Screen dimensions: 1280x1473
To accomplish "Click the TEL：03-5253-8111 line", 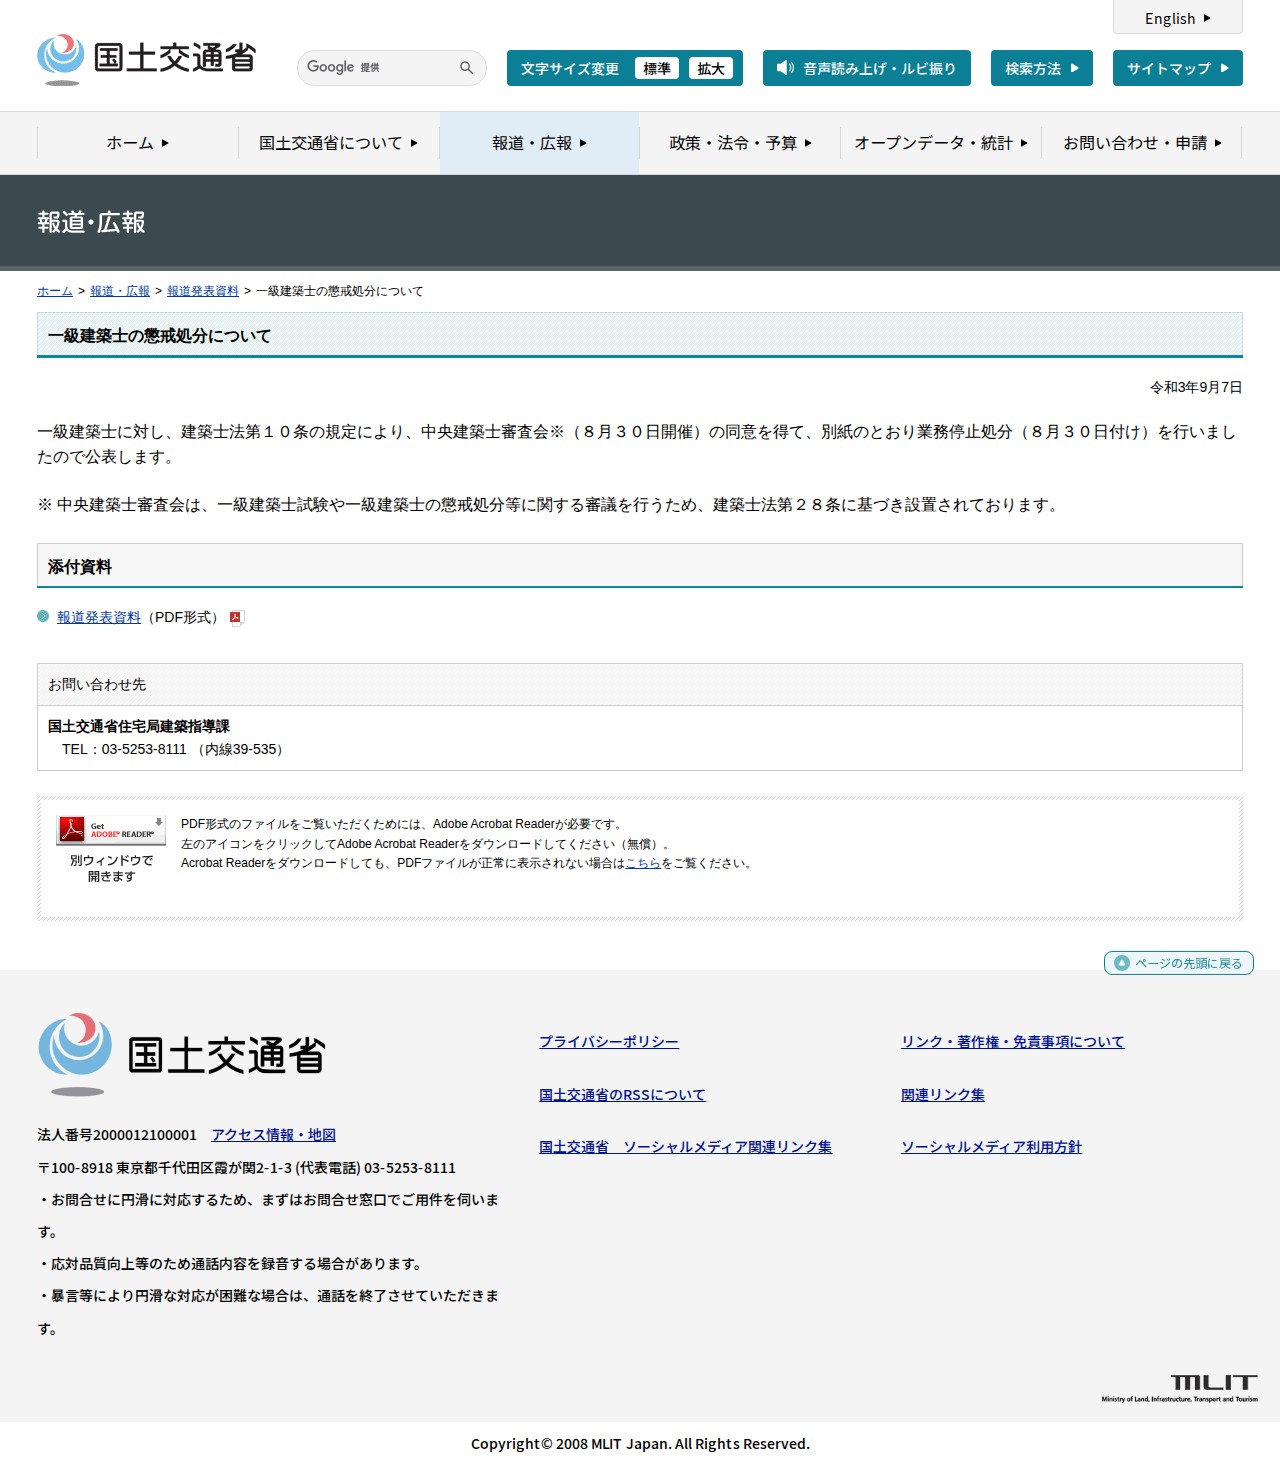I will [175, 749].
